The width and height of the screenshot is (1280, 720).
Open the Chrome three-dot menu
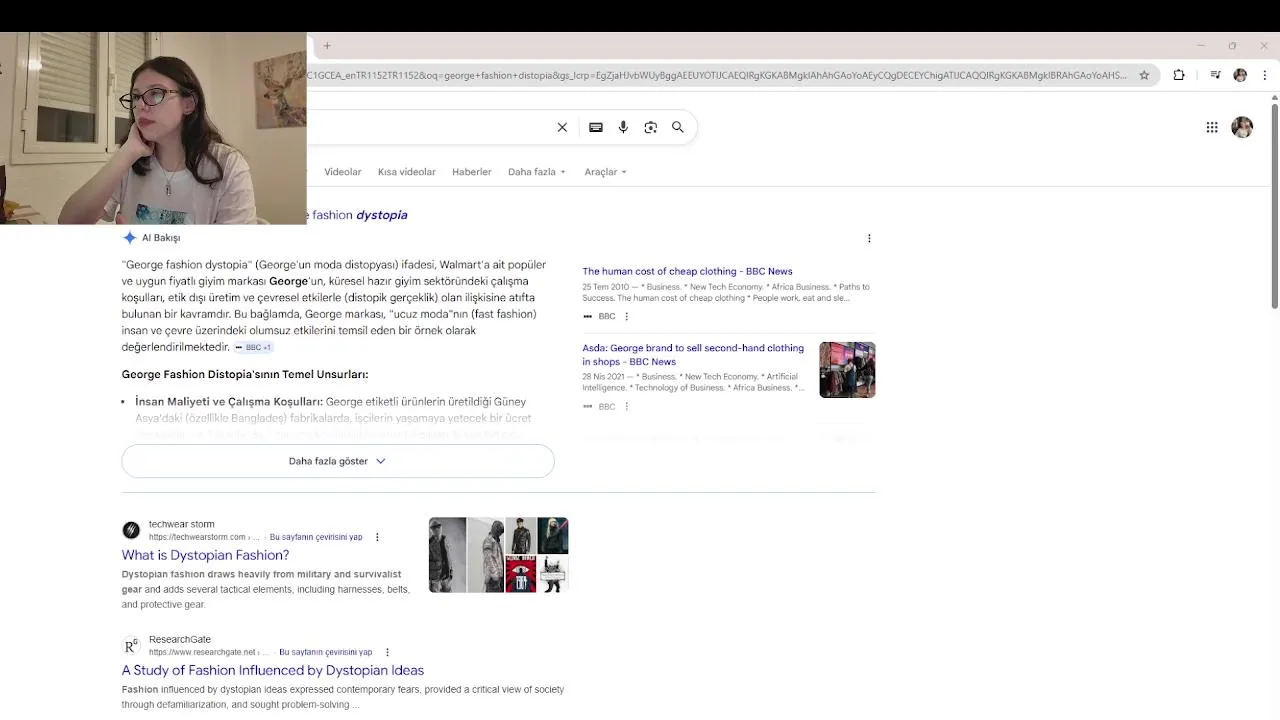tap(1265, 75)
